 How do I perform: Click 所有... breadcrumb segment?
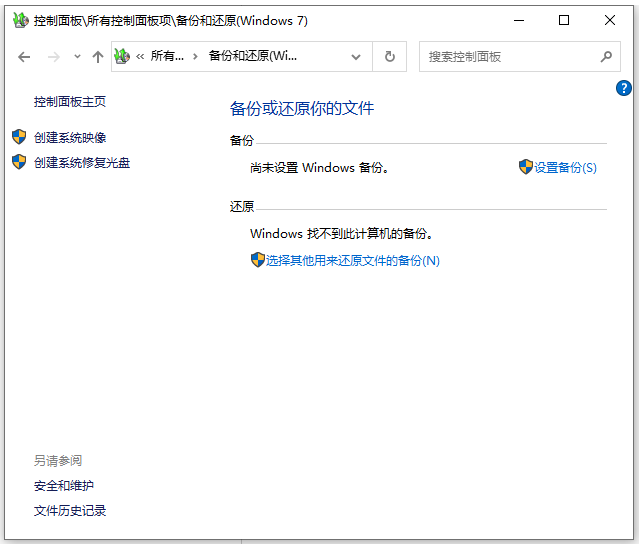click(167, 56)
